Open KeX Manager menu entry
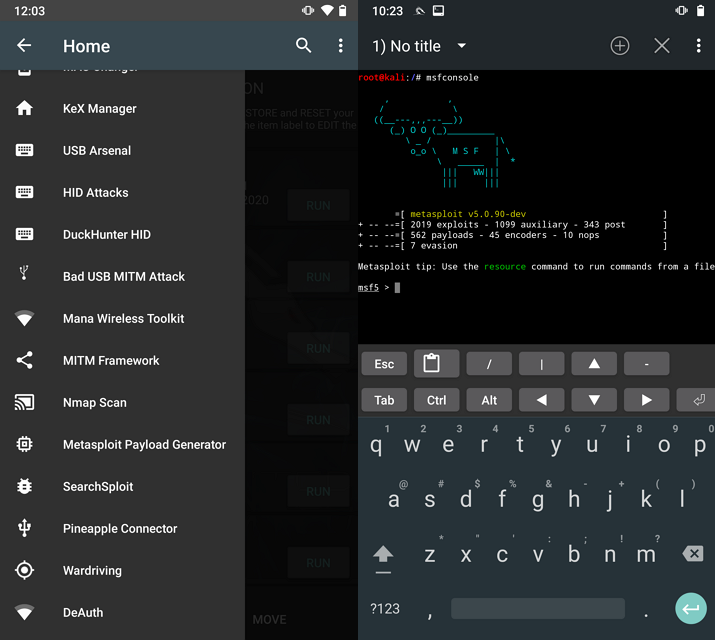Screen dimensions: 715x640 99,109
